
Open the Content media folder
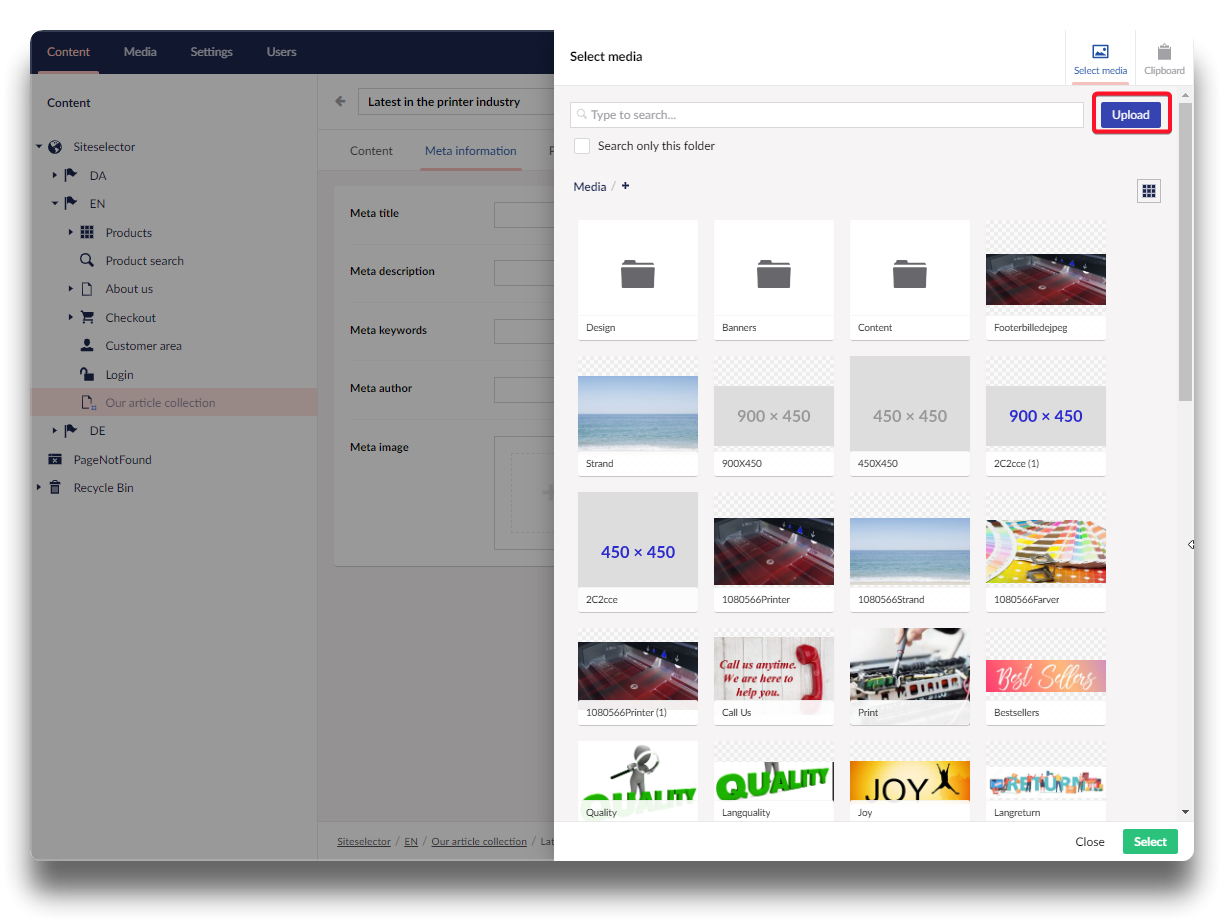(x=910, y=279)
